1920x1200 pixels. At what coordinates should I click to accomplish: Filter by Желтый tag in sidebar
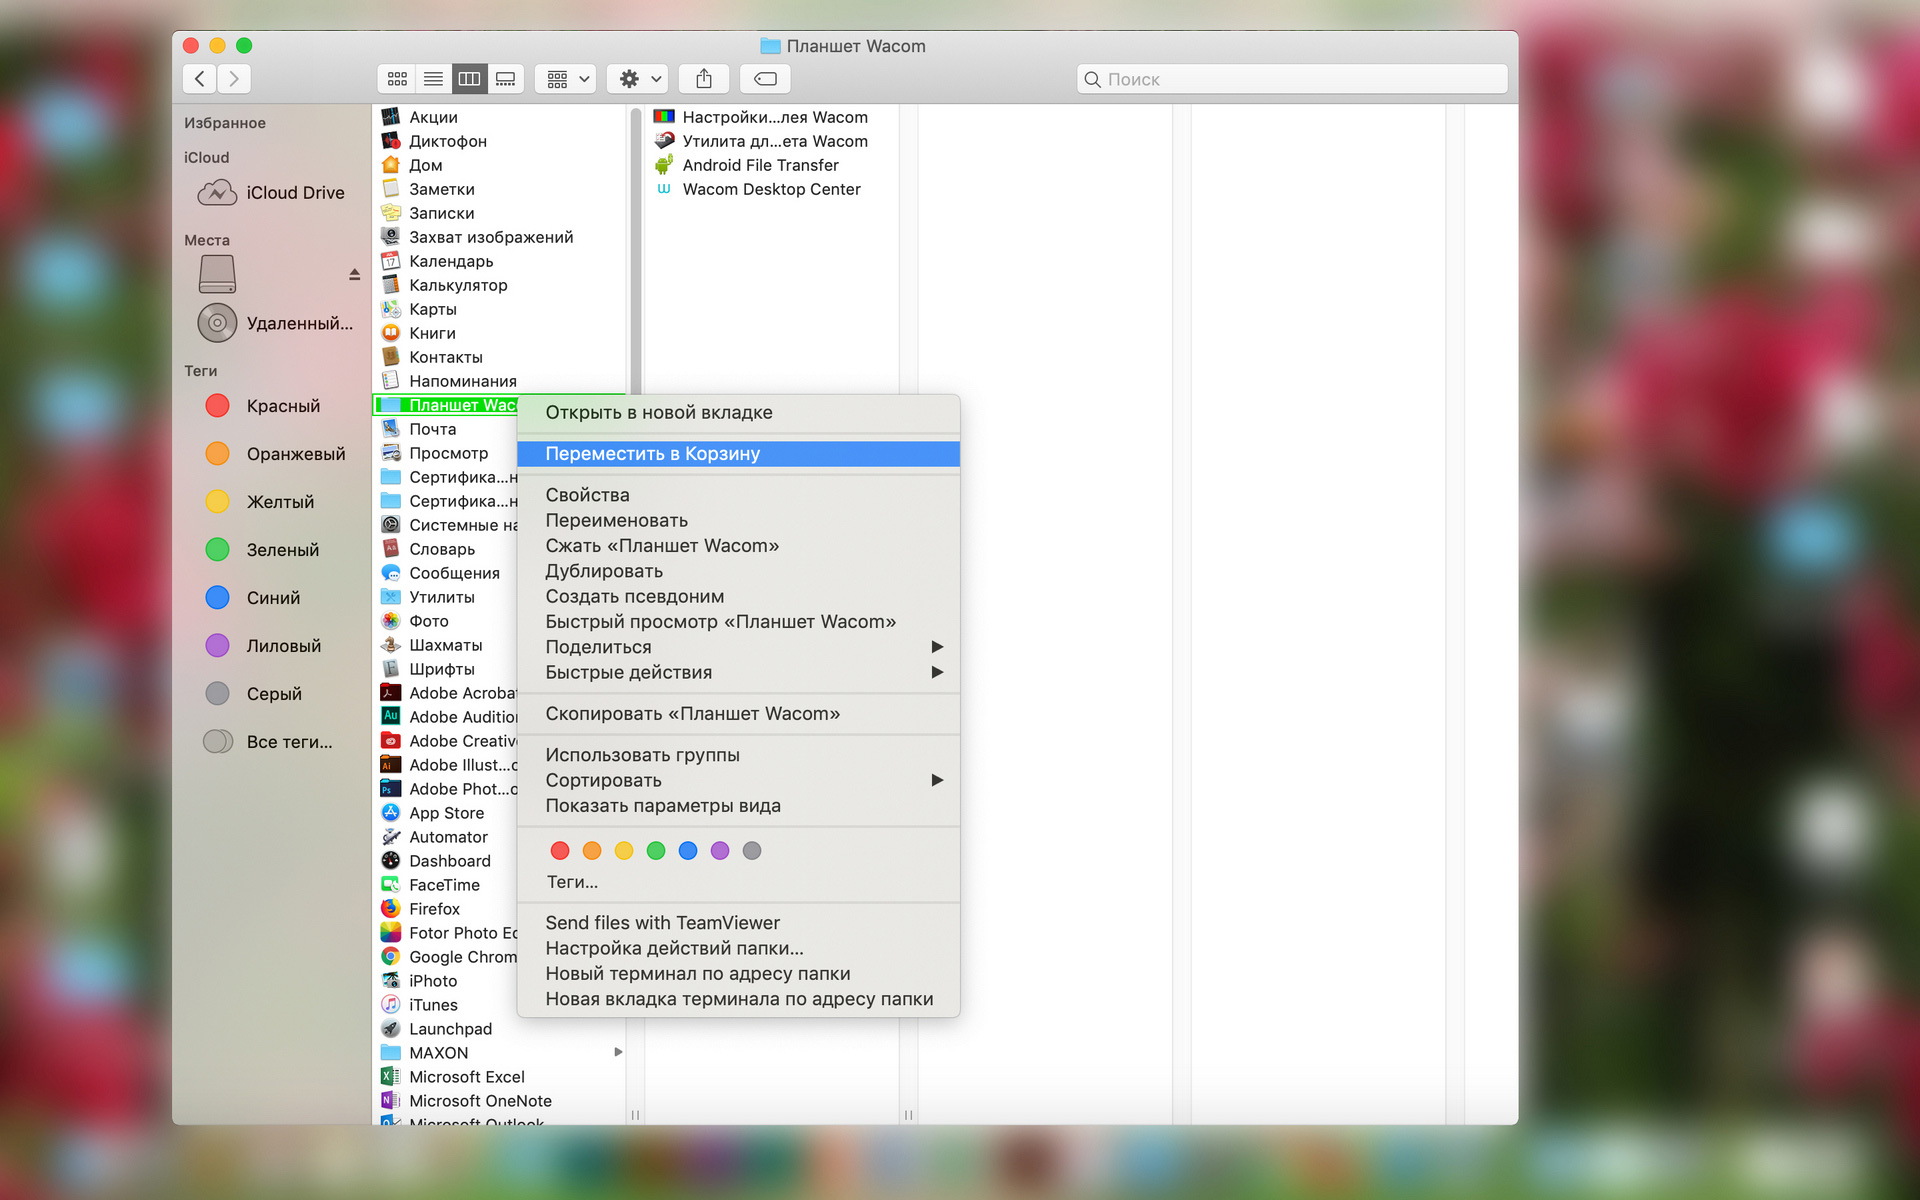260,502
